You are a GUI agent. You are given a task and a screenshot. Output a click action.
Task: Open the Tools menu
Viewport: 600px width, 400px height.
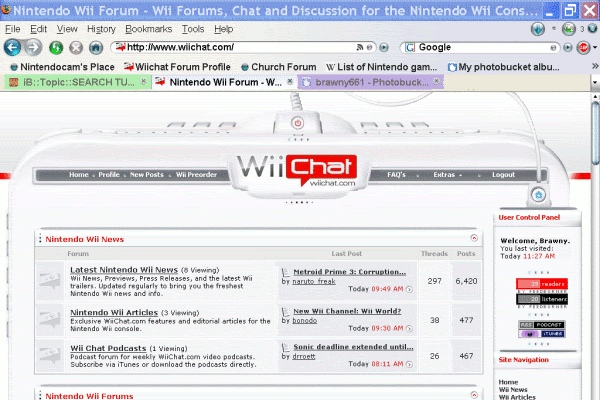(193, 29)
